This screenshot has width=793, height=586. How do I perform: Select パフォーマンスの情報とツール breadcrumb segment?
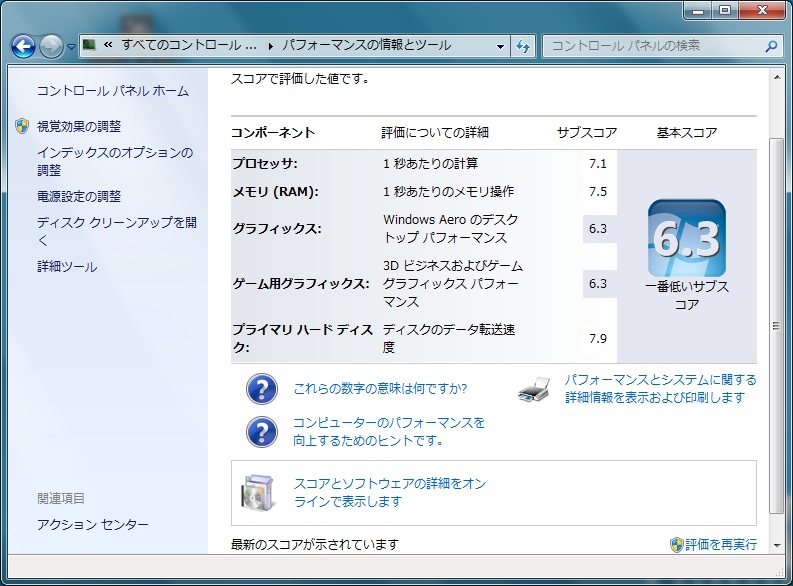click(366, 45)
